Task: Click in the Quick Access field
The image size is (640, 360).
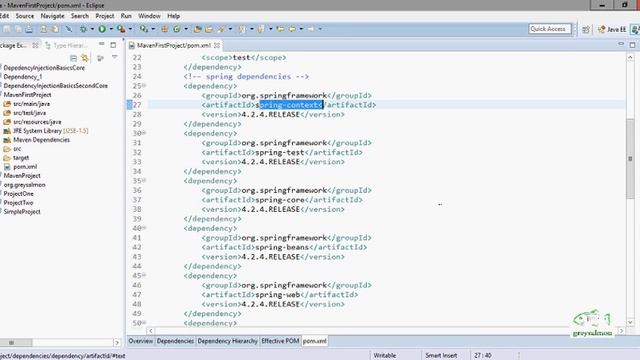Action: [550, 29]
